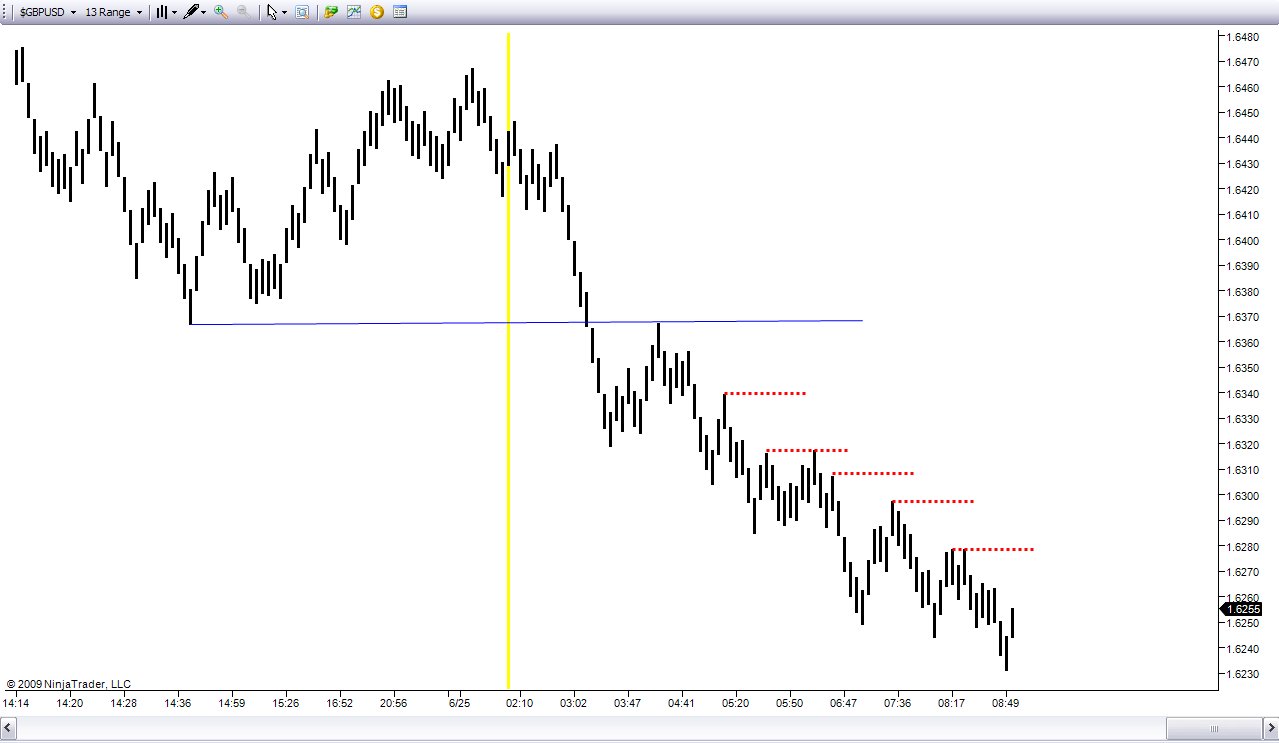This screenshot has height=743, width=1279.
Task: Select the red dotted line near 1.6298
Action: point(933,500)
